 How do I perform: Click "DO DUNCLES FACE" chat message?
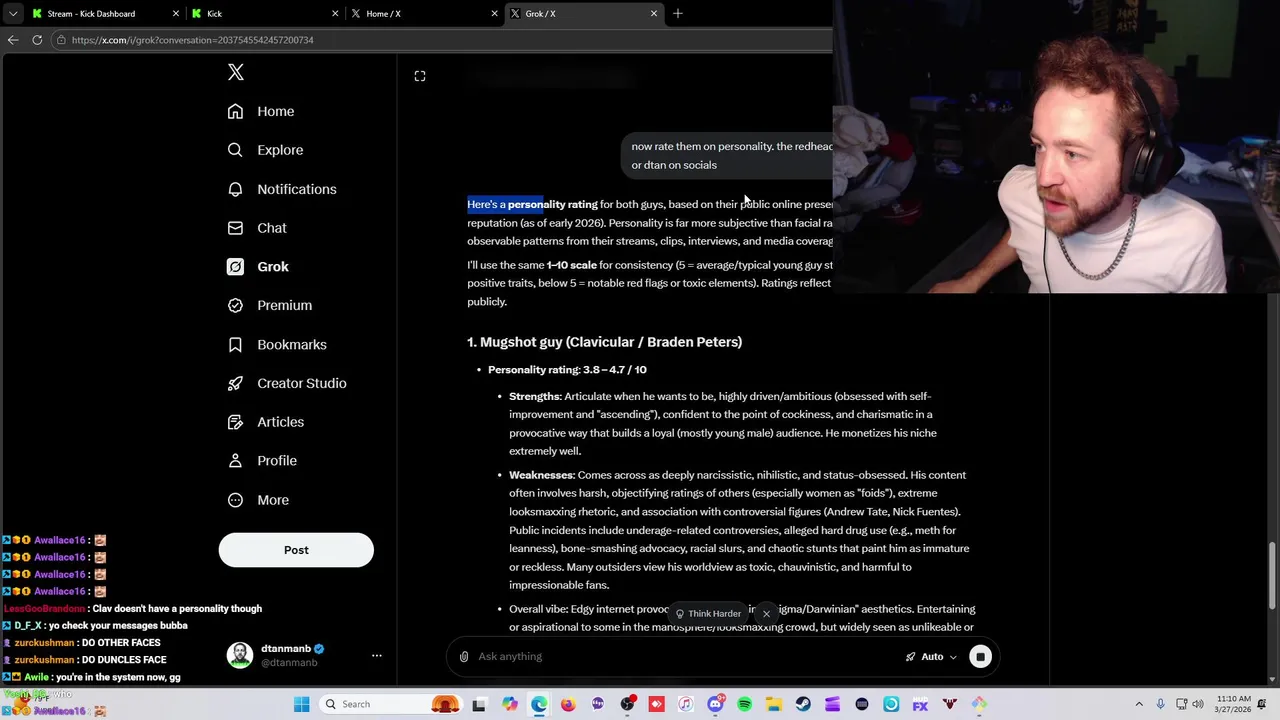85,660
